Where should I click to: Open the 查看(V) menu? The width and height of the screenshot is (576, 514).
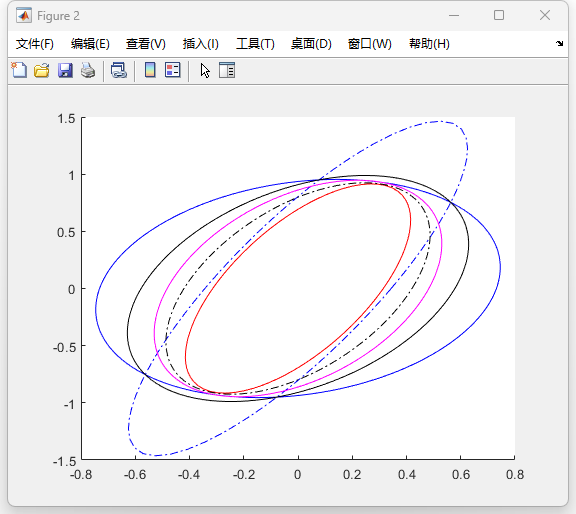pos(146,44)
